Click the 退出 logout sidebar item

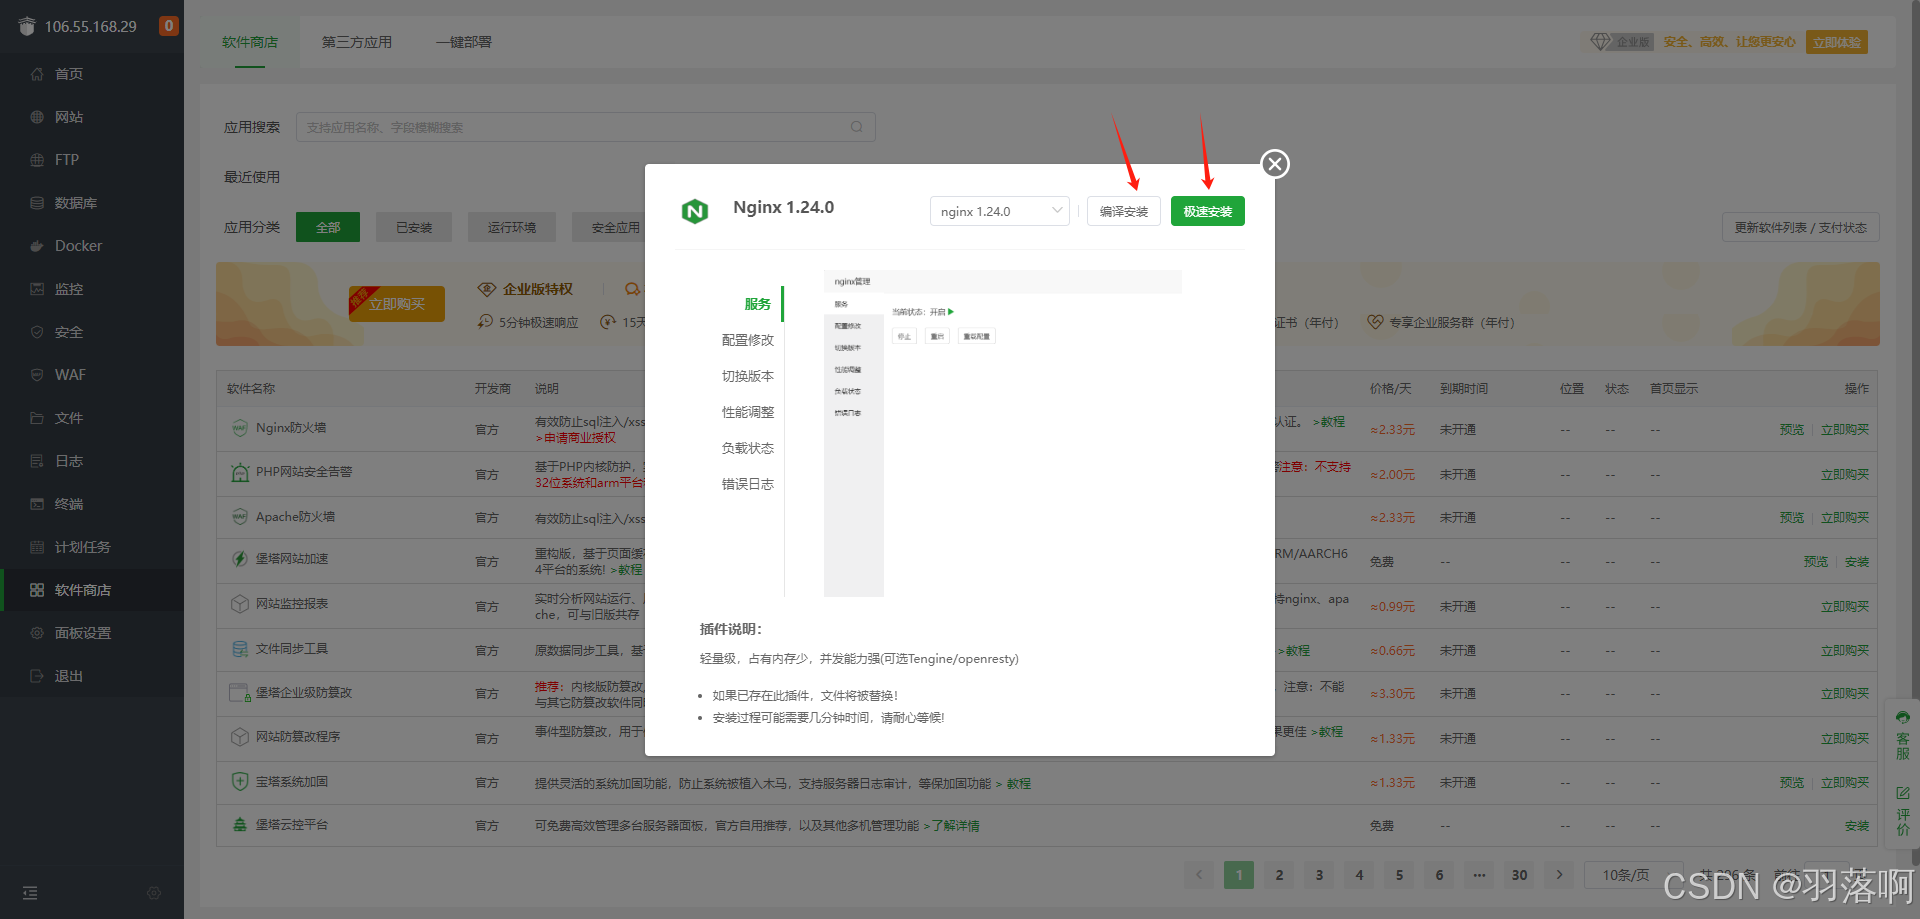(92, 676)
